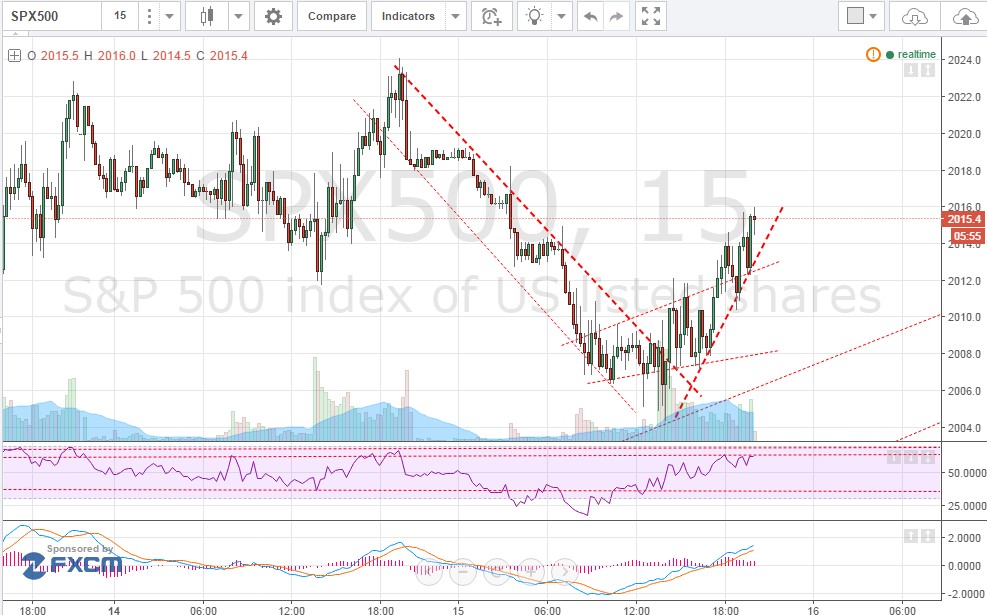Expand the lightbulb ideas dropdown arrow
987x615 pixels.
[561, 16]
